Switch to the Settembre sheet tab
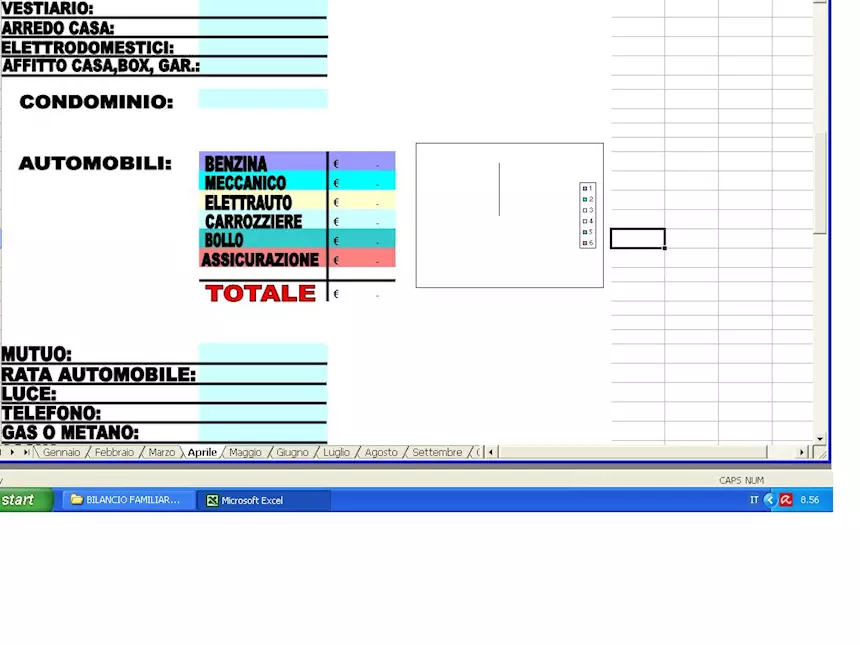The image size is (860, 645). point(437,452)
